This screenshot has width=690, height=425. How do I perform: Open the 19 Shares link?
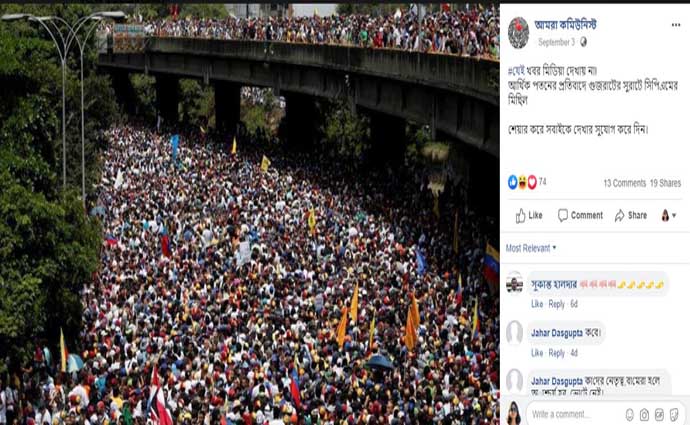pyautogui.click(x=665, y=183)
